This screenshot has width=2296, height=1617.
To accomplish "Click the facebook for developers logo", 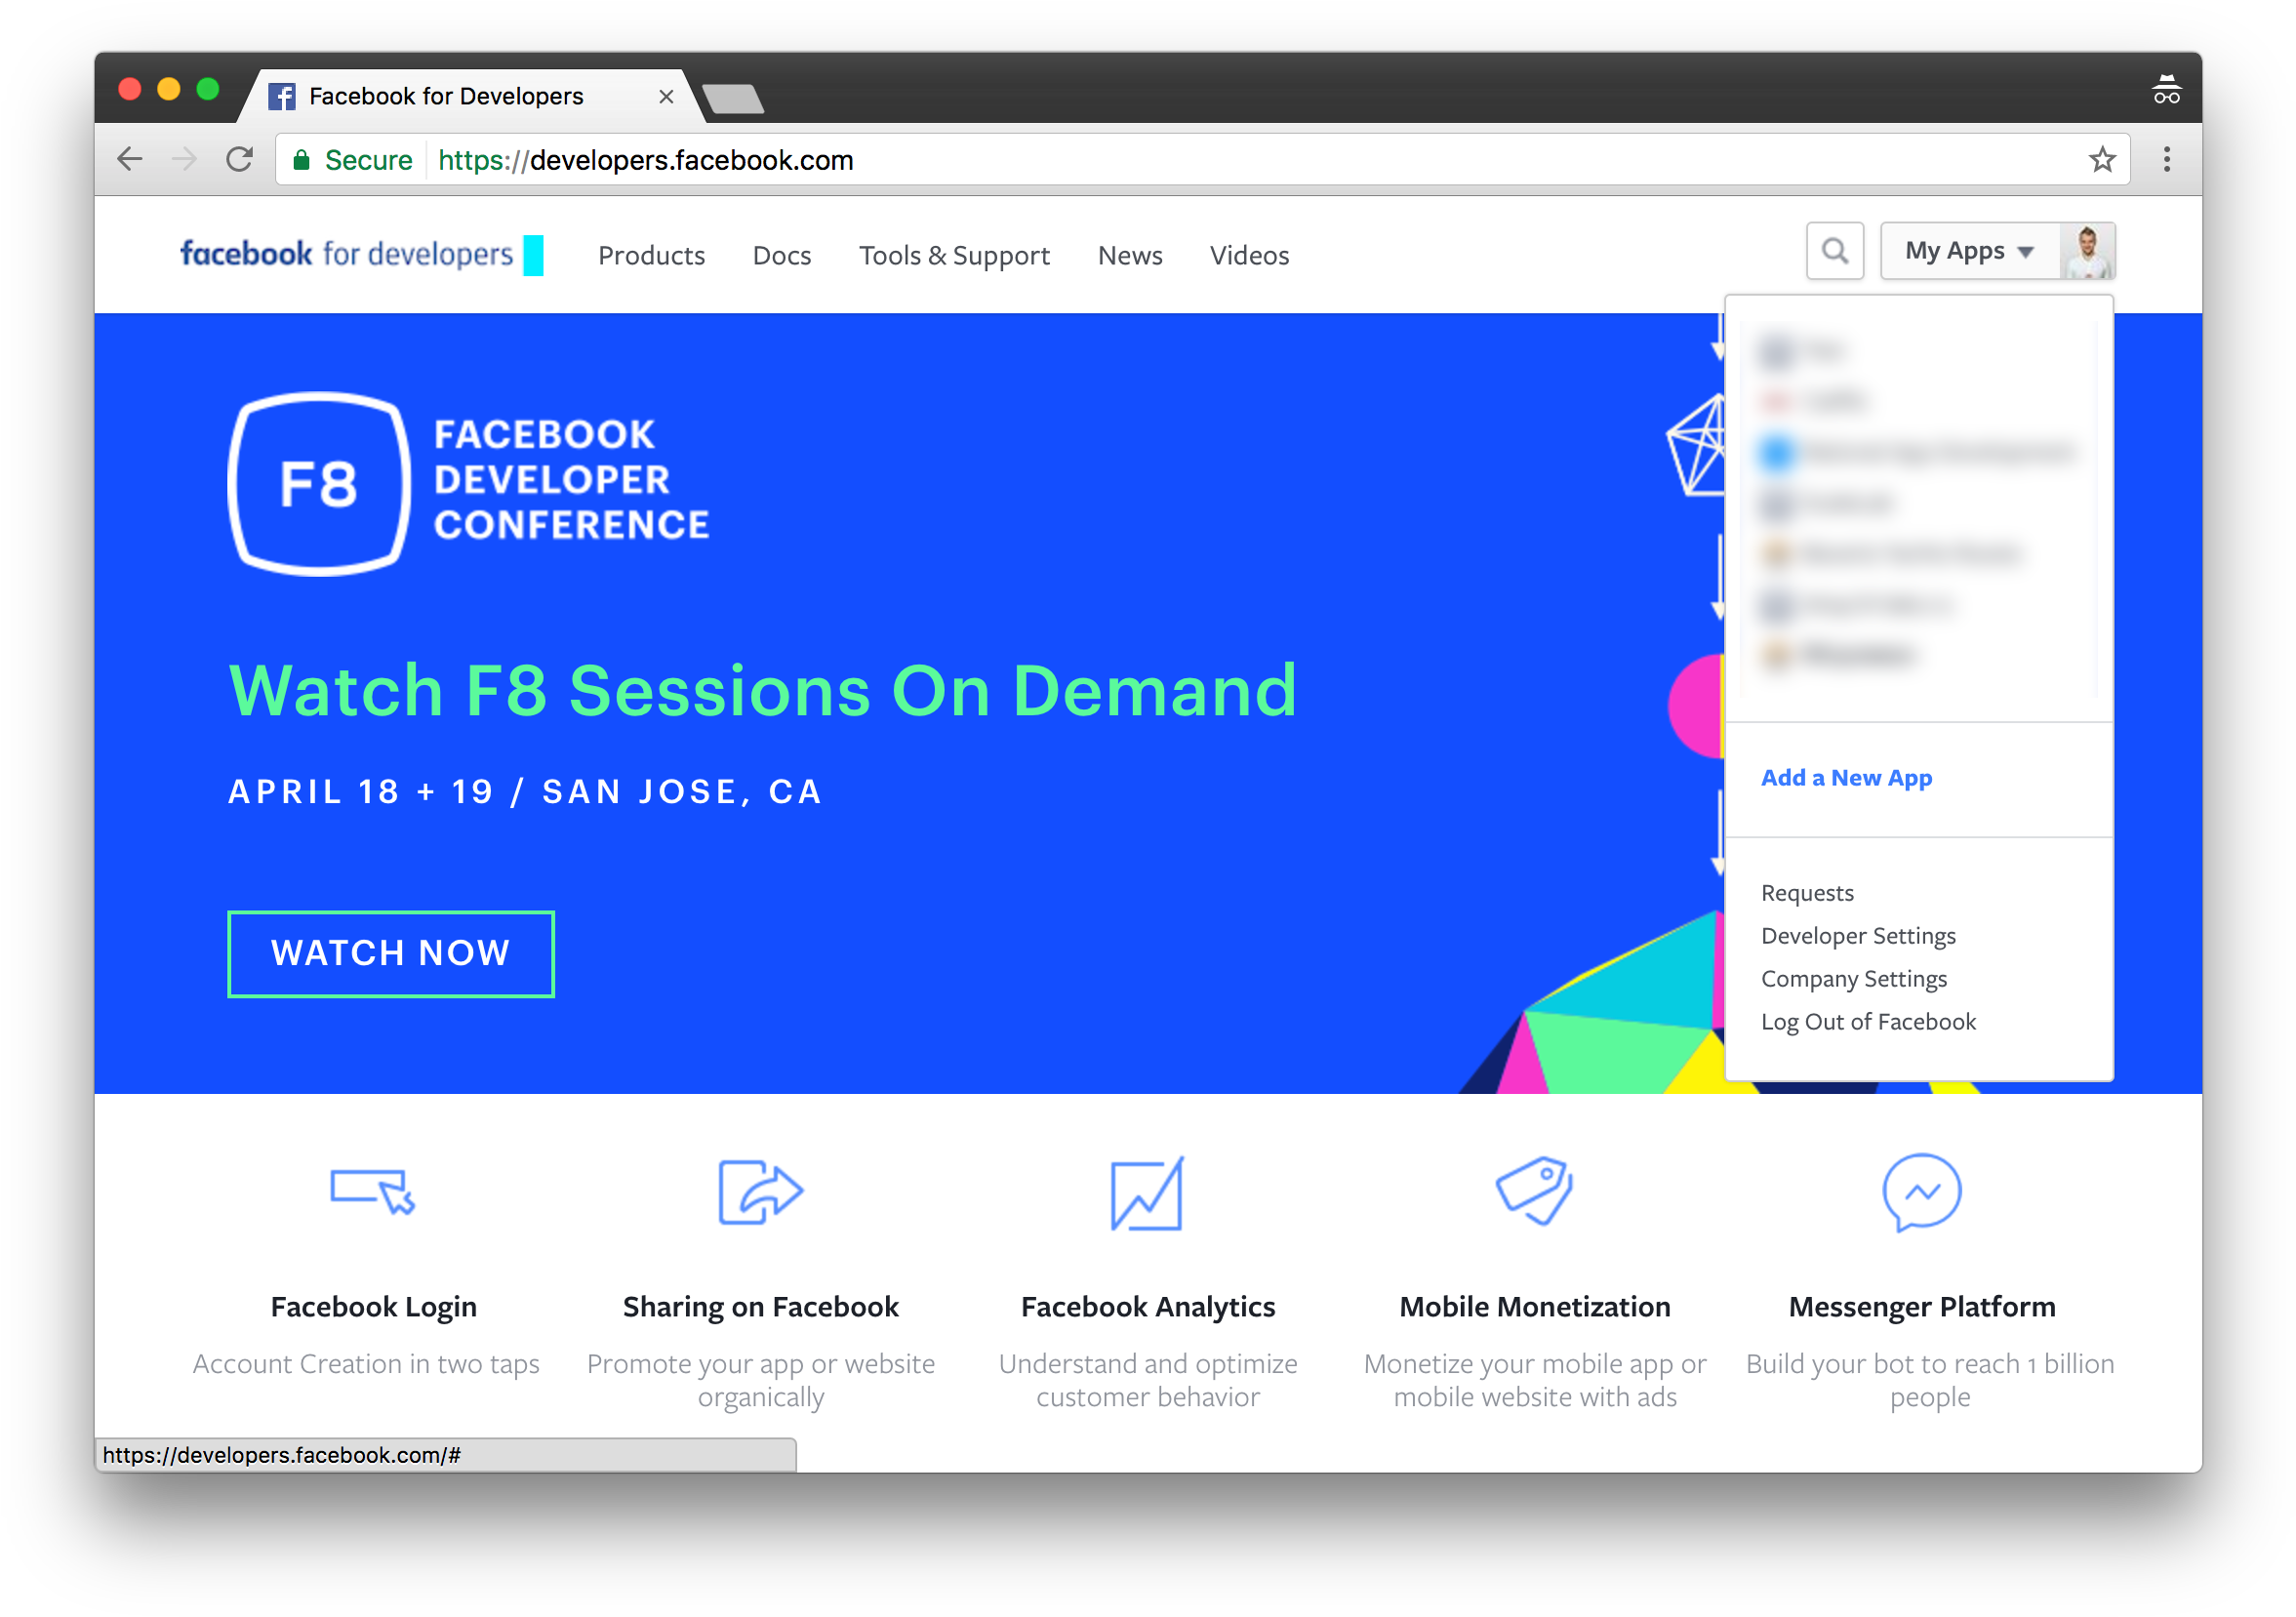I will point(361,254).
